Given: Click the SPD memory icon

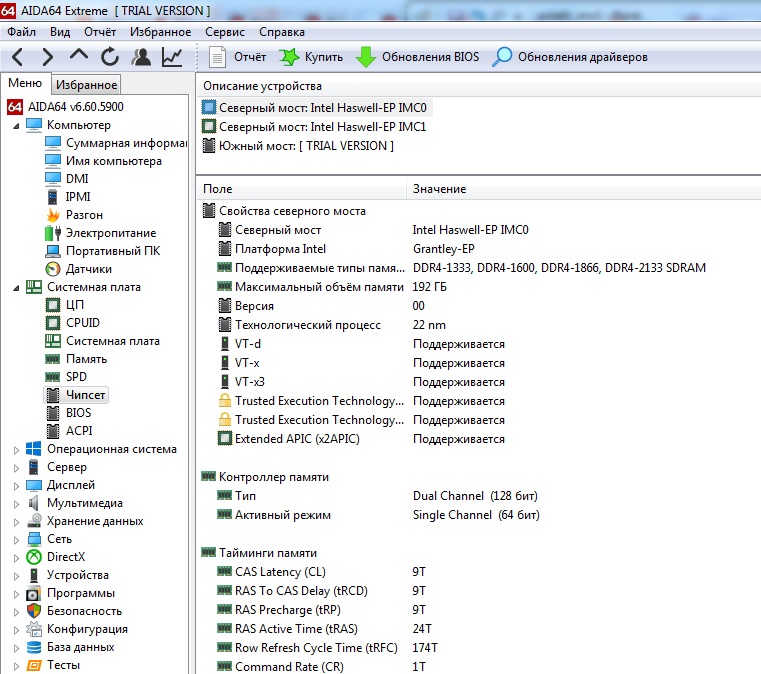Looking at the screenshot, I should coord(53,377).
